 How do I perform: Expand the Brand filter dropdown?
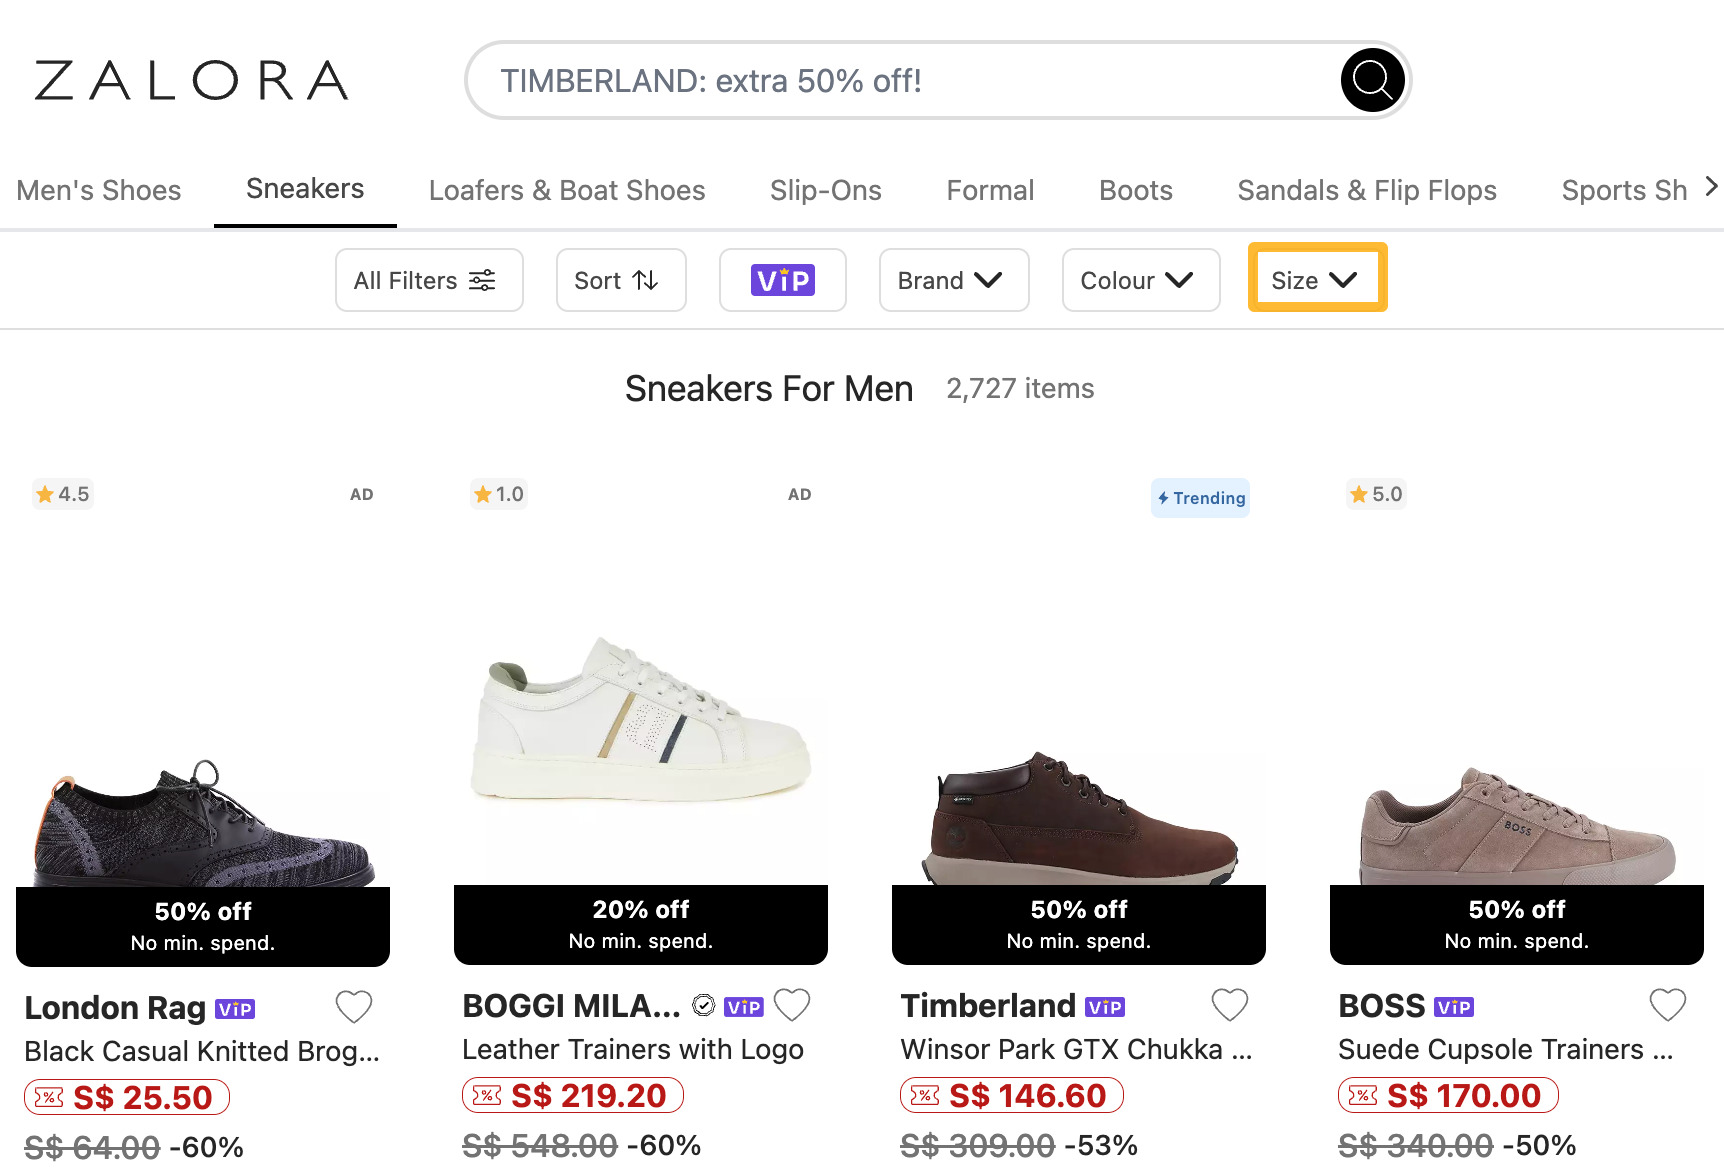953,280
